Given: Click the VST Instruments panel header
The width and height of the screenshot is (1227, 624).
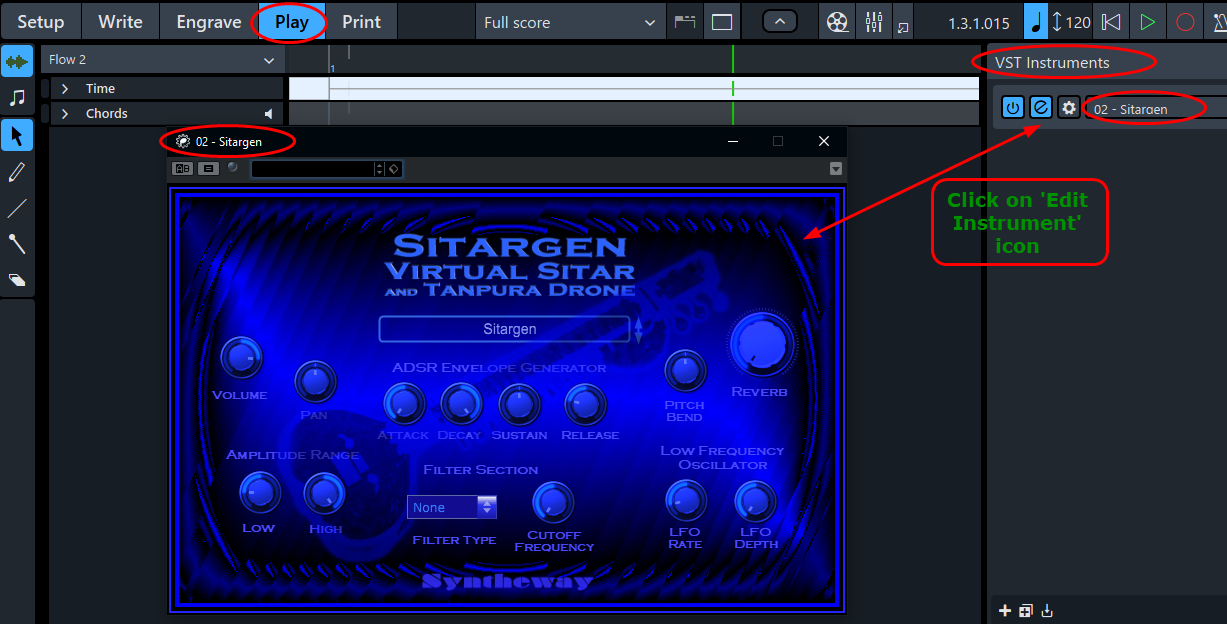Looking at the screenshot, I should (1107, 62).
